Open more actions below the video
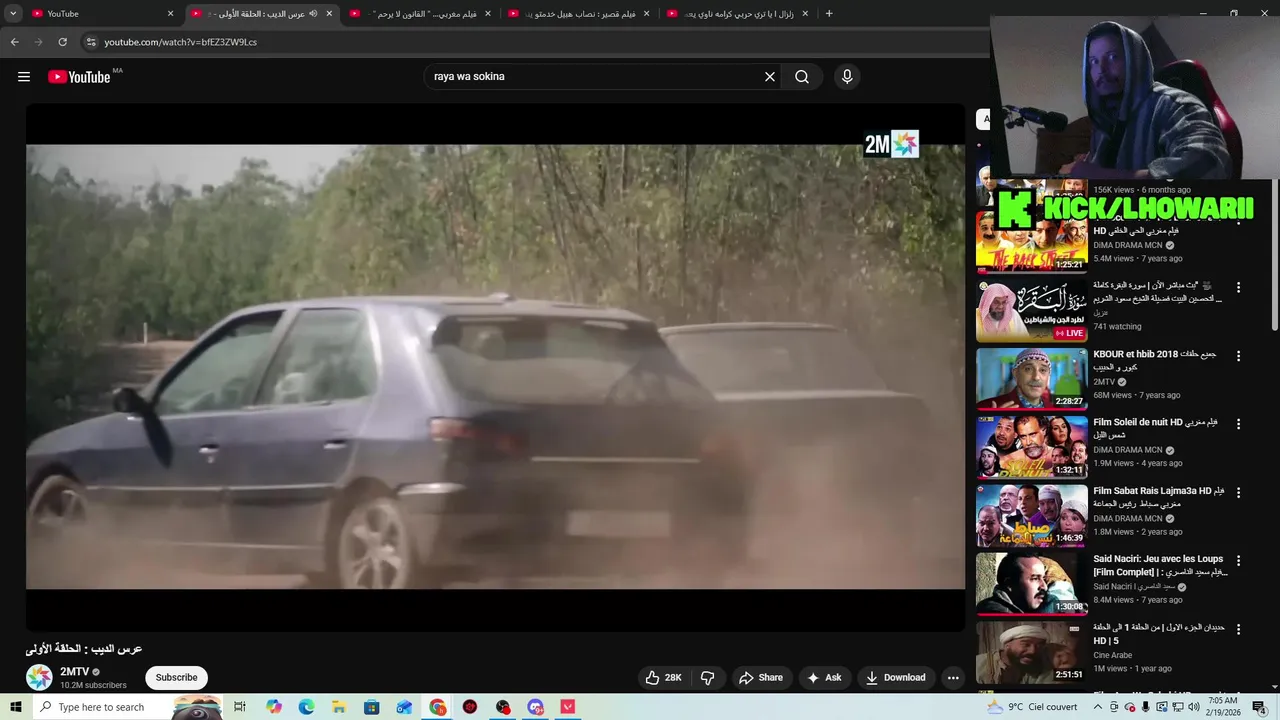 pyautogui.click(x=953, y=678)
